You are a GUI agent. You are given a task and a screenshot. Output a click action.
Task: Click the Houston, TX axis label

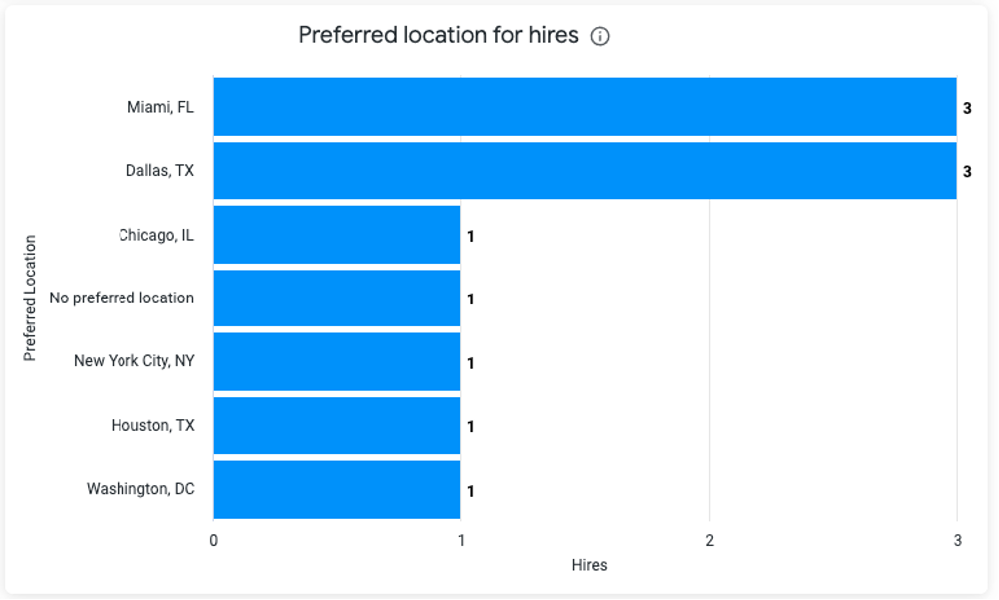pyautogui.click(x=153, y=425)
